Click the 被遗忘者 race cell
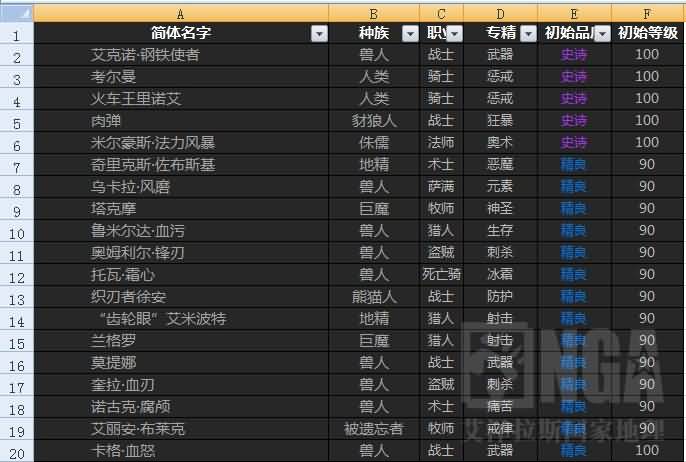This screenshot has height=462, width=686. point(374,429)
